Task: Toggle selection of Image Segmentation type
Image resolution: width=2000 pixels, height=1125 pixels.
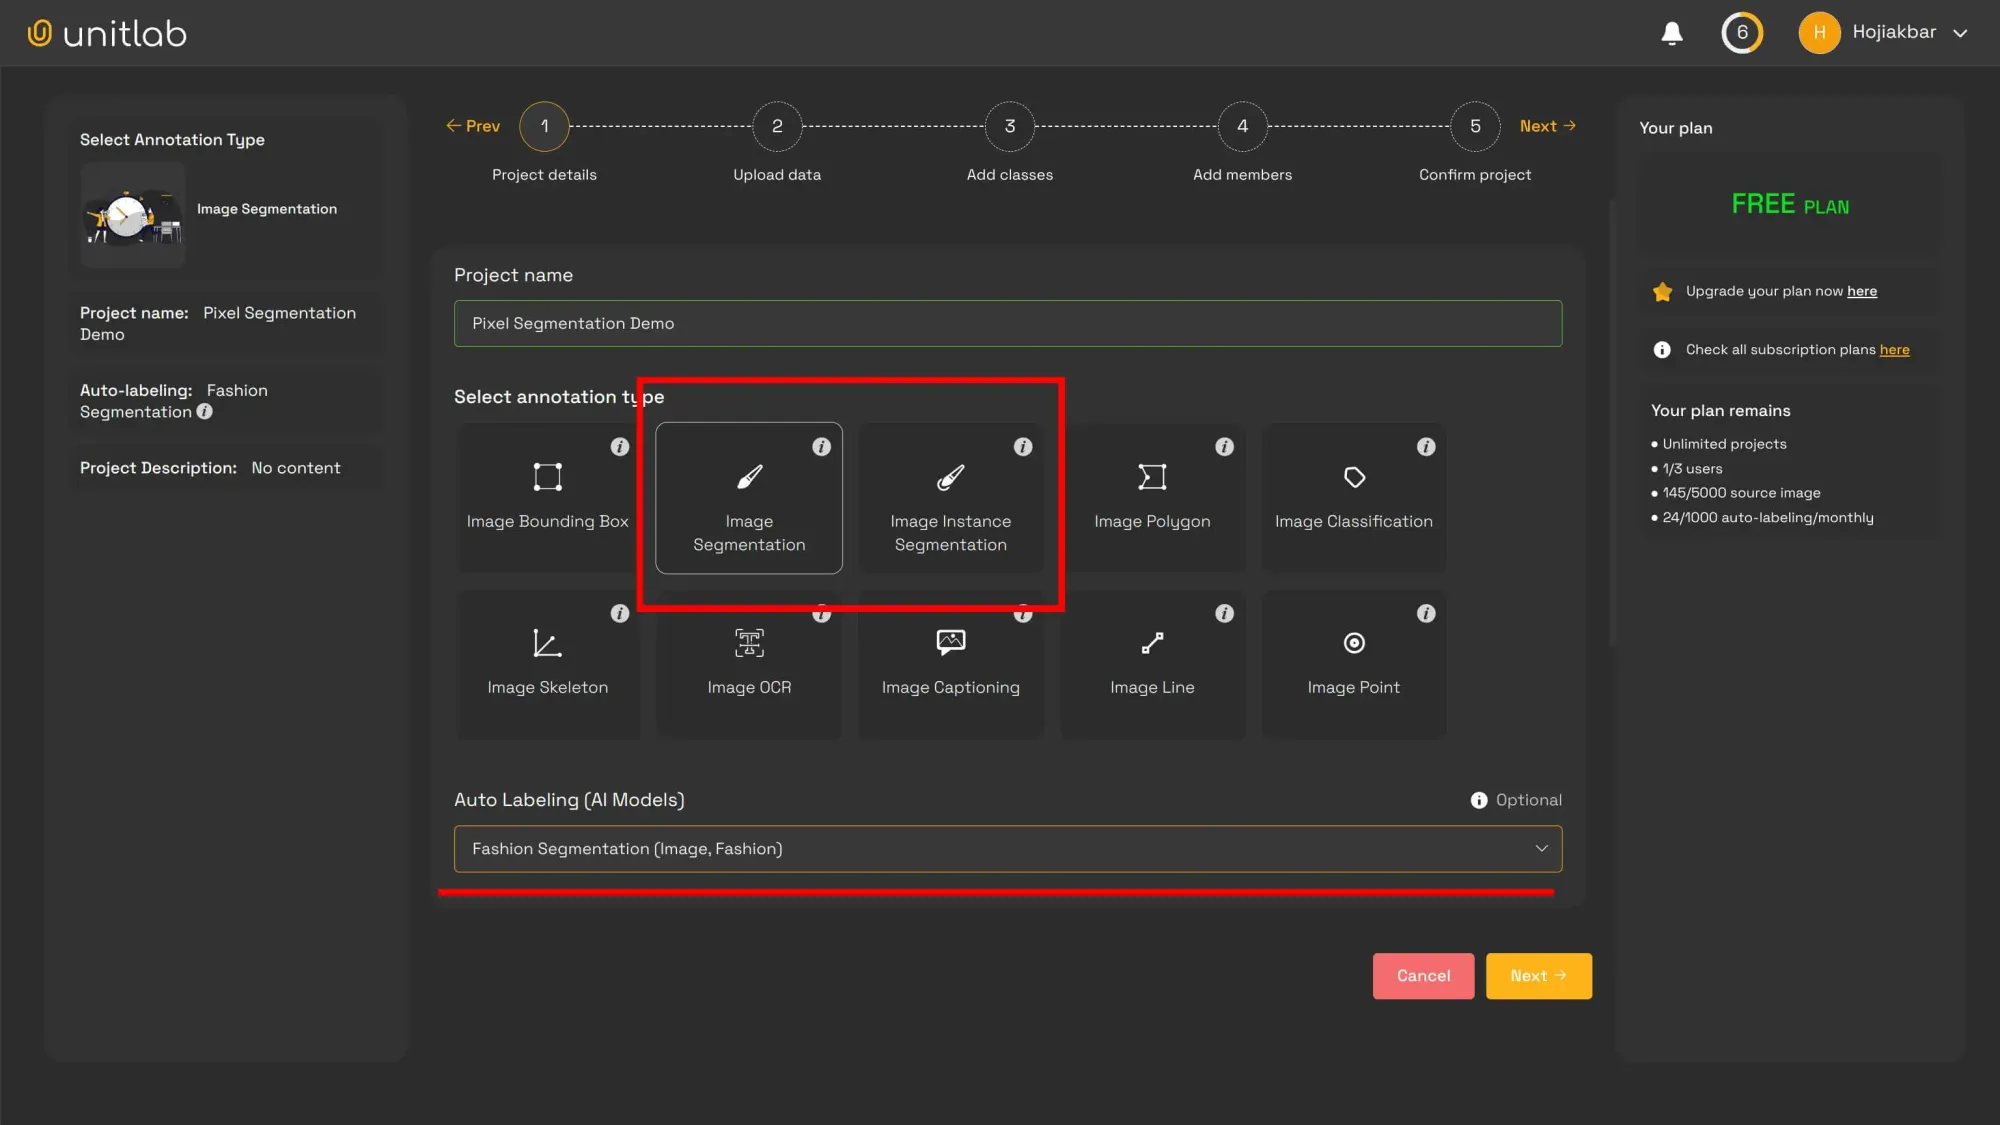Action: click(748, 498)
